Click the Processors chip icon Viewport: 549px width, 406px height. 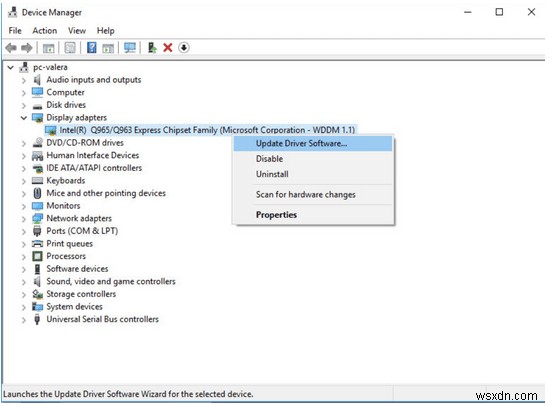[37, 256]
